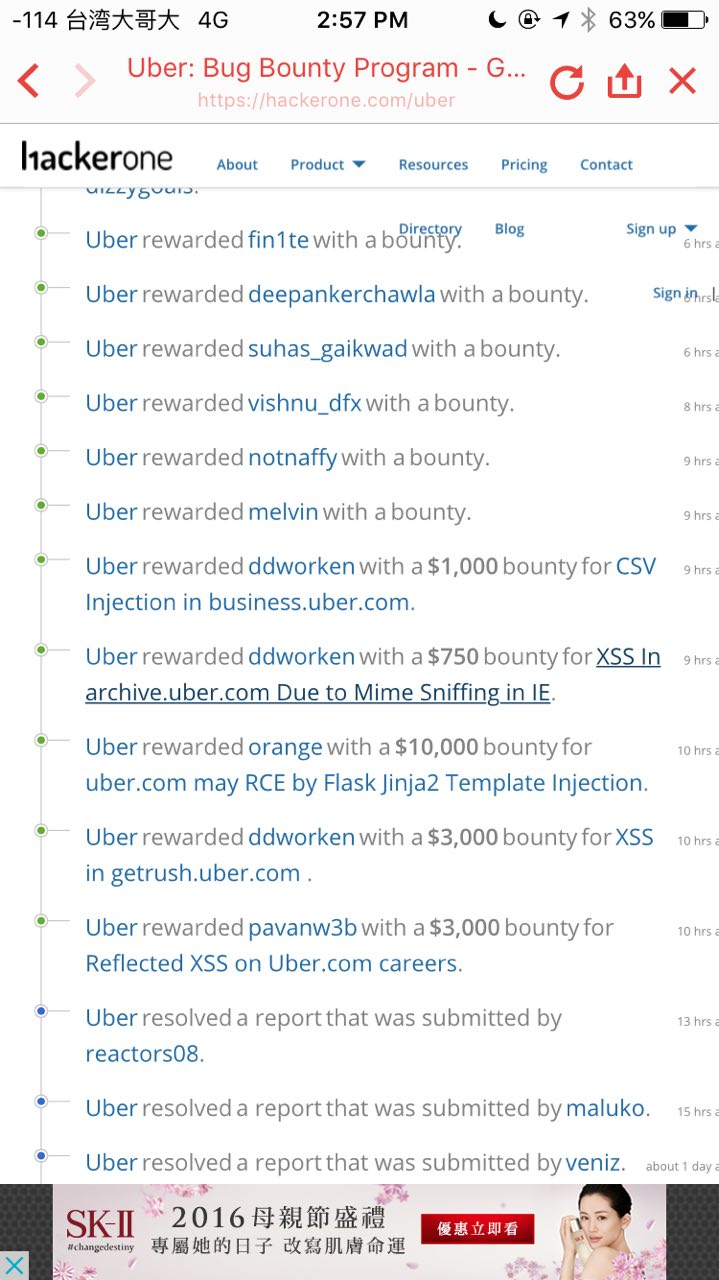The width and height of the screenshot is (719, 1280).
Task: Open the About menu item
Action: [x=237, y=164]
